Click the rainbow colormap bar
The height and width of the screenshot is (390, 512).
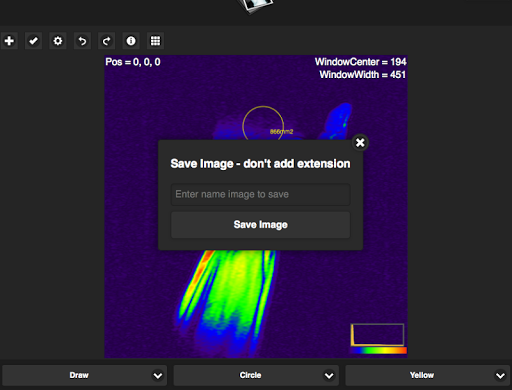pos(379,350)
